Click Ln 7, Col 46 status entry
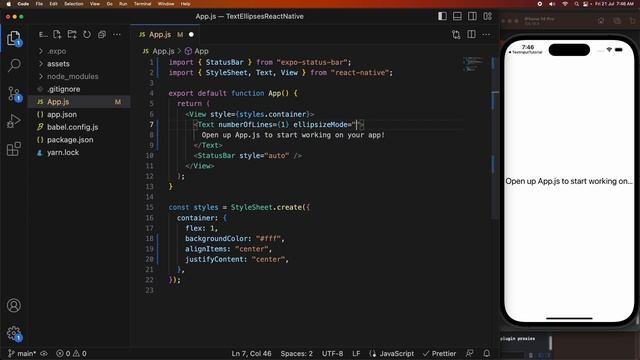This screenshot has width=640, height=360. coord(251,353)
